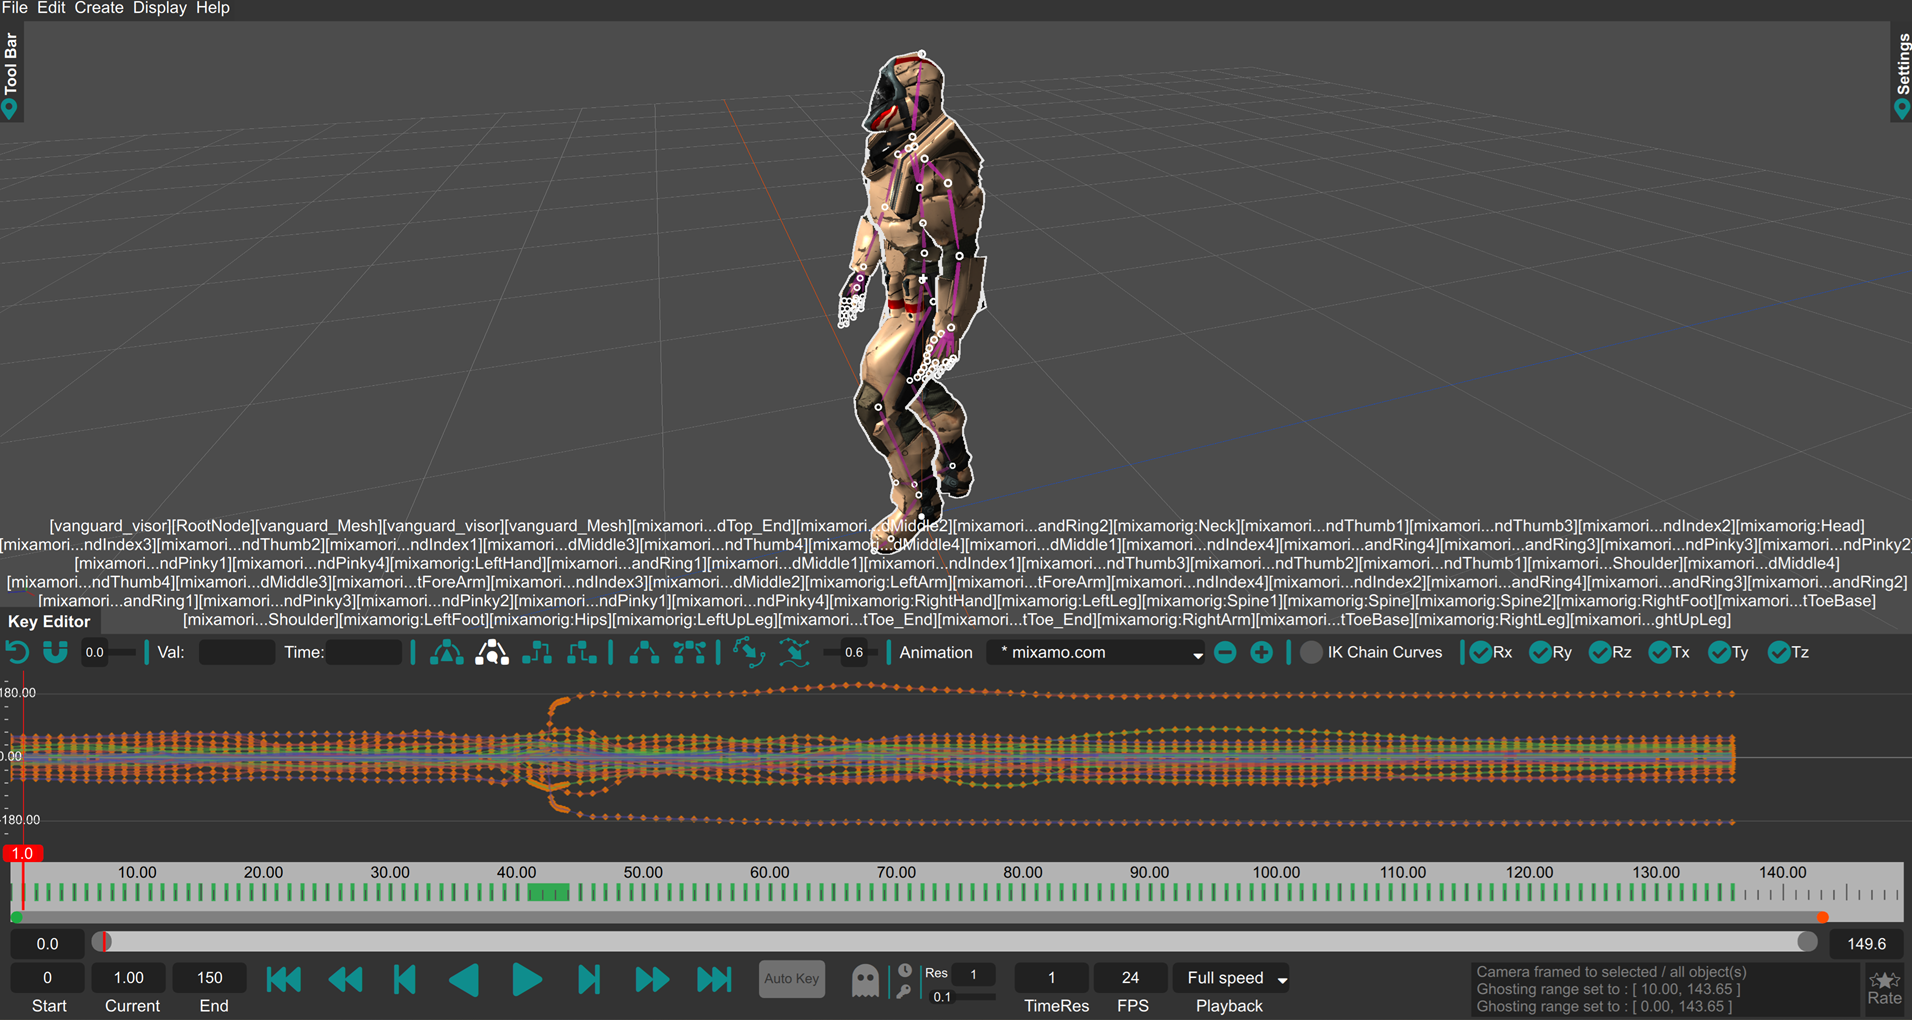Click the minus button beside the animation list
This screenshot has width=1912, height=1020.
[x=1225, y=653]
